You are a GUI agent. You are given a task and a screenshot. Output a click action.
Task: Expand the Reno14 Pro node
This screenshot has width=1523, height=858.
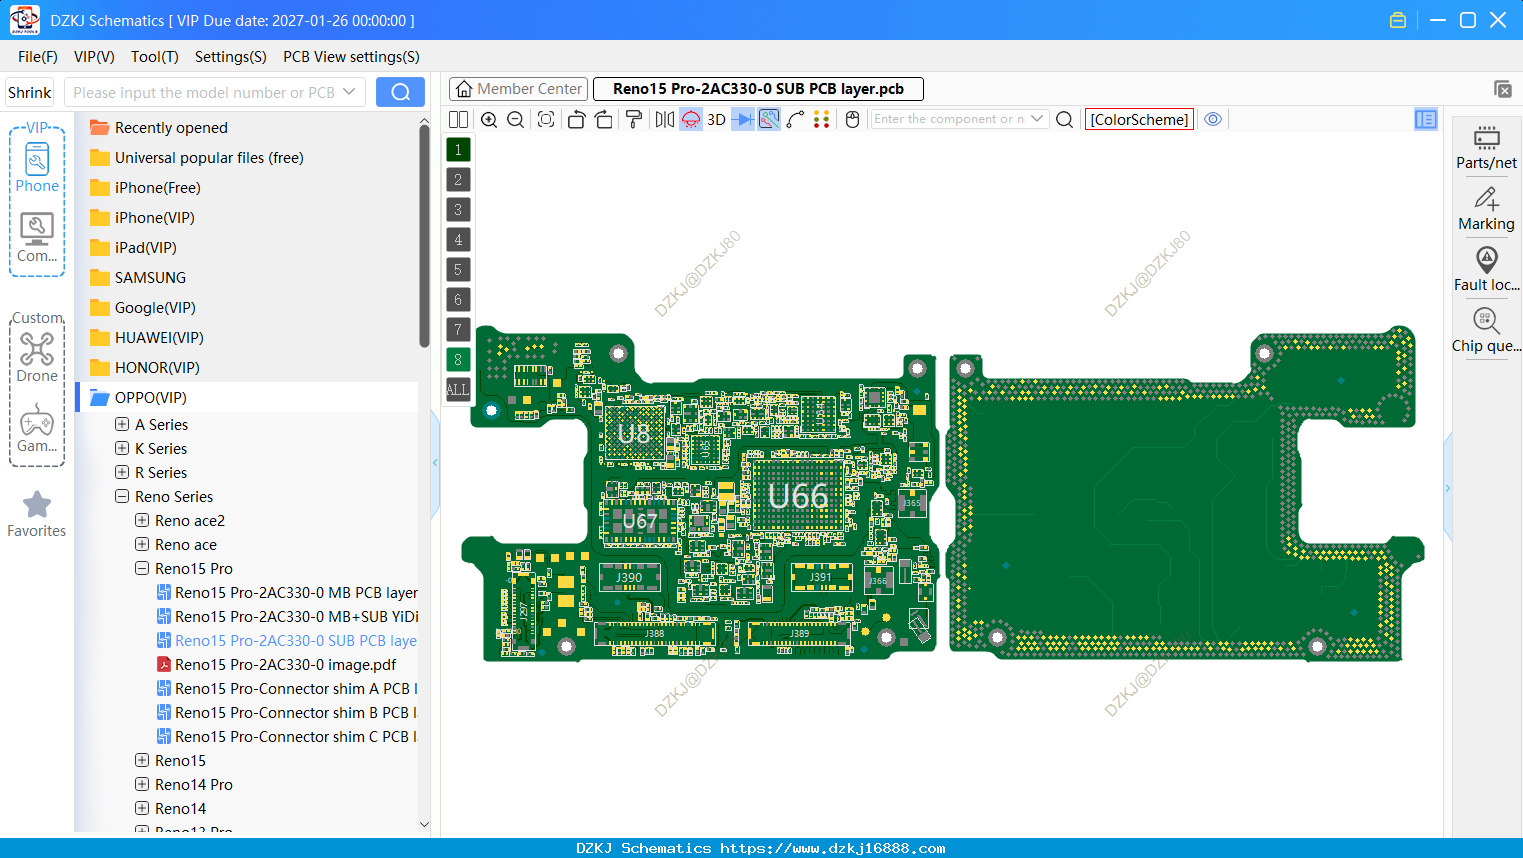142,784
